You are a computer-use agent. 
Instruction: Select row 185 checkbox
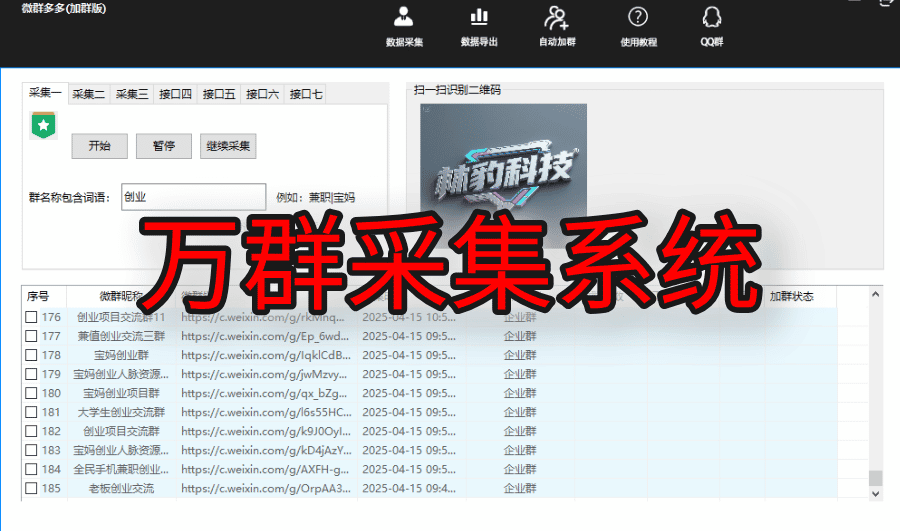[32, 489]
